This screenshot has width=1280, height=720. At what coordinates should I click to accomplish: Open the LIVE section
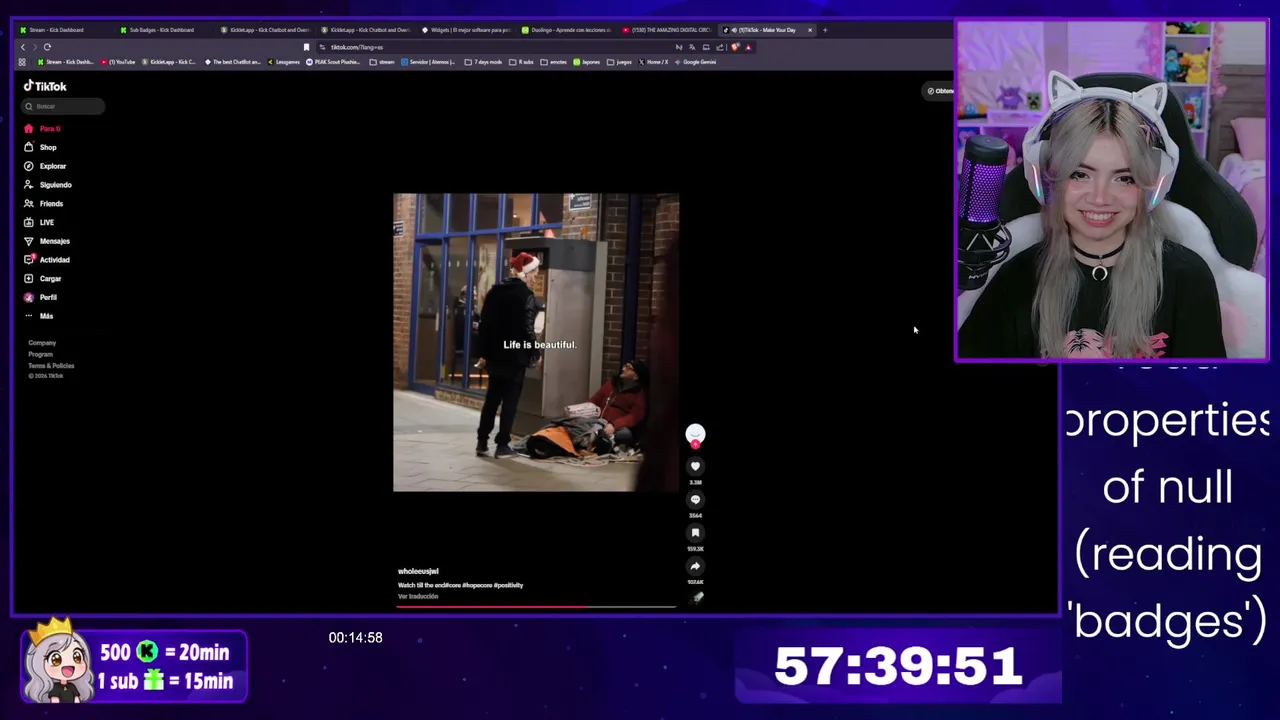pos(40,222)
